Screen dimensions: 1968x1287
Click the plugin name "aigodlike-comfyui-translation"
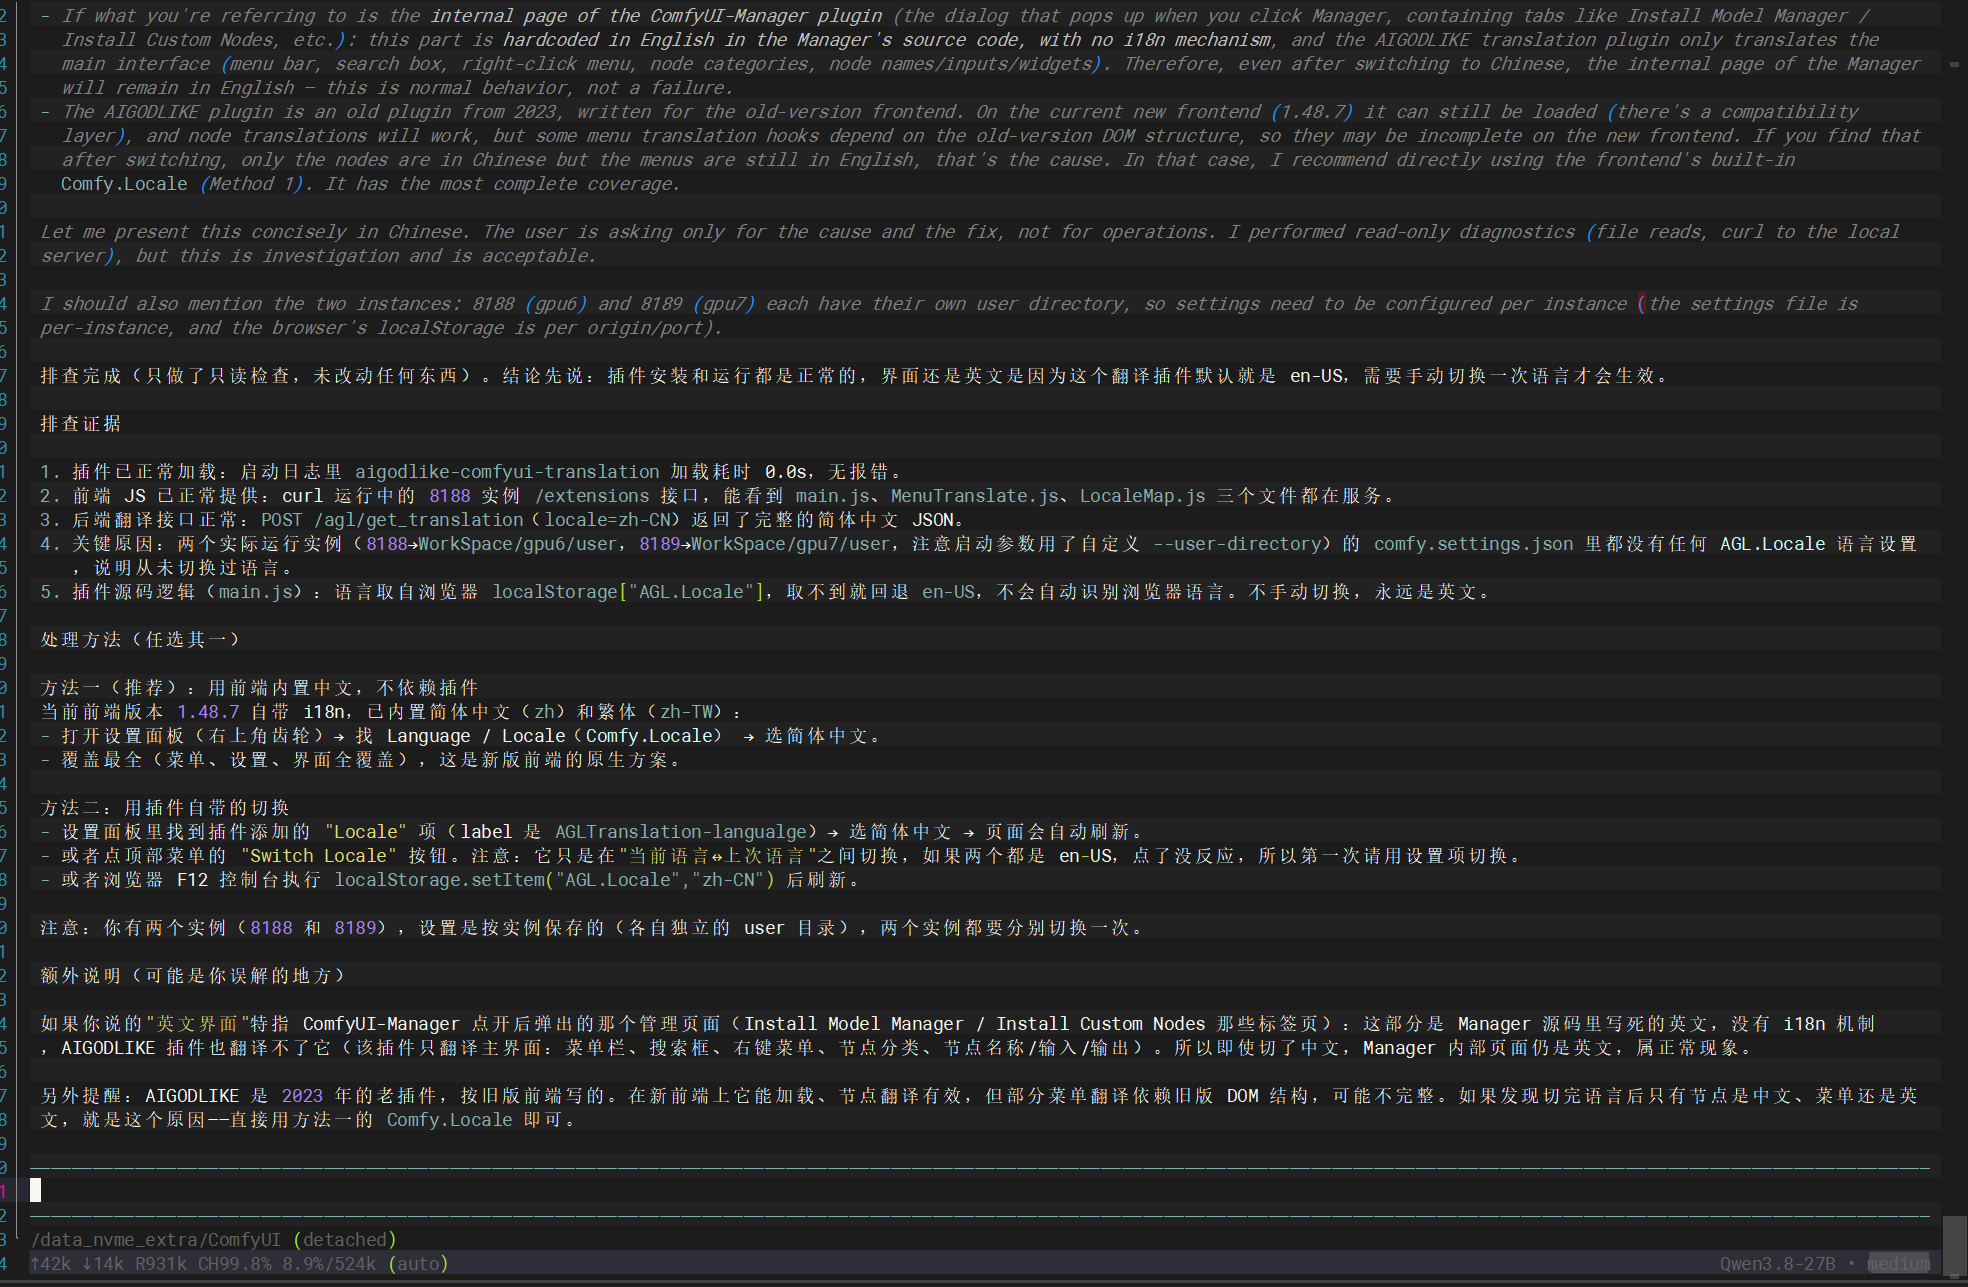point(507,472)
